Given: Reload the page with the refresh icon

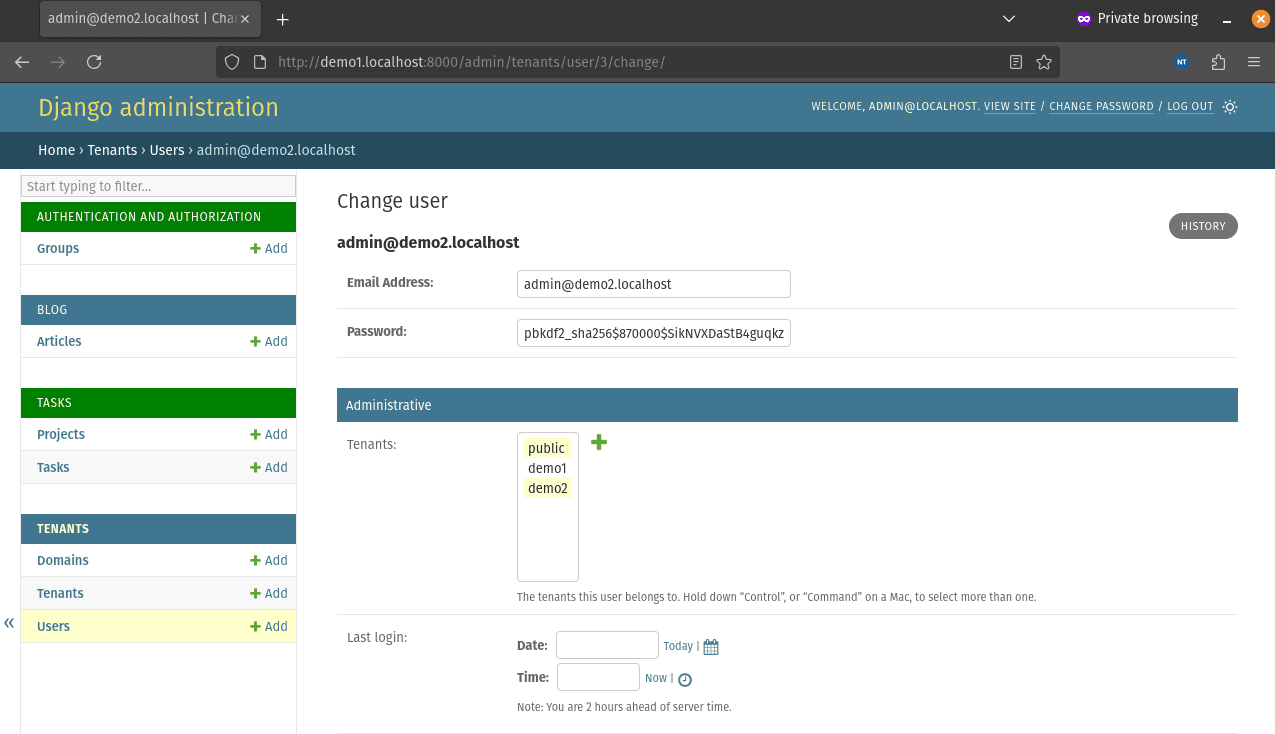Looking at the screenshot, I should pos(94,62).
